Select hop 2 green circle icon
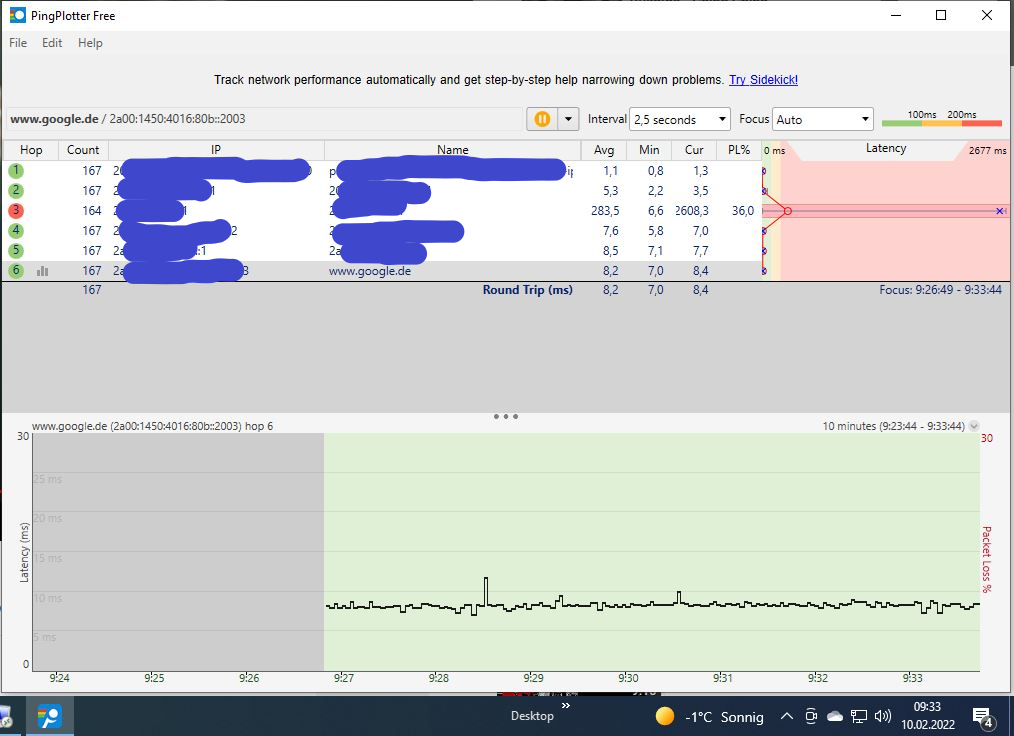The width and height of the screenshot is (1014, 736). pyautogui.click(x=16, y=191)
